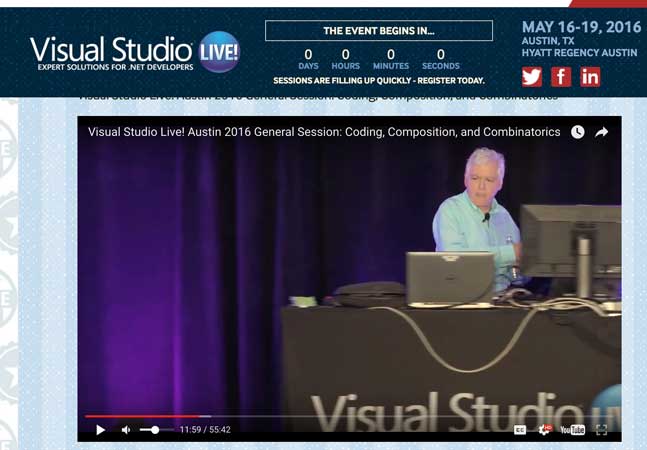The image size is (647, 450).
Task: Click the Visual Studio Live! logo
Action: click(135, 50)
